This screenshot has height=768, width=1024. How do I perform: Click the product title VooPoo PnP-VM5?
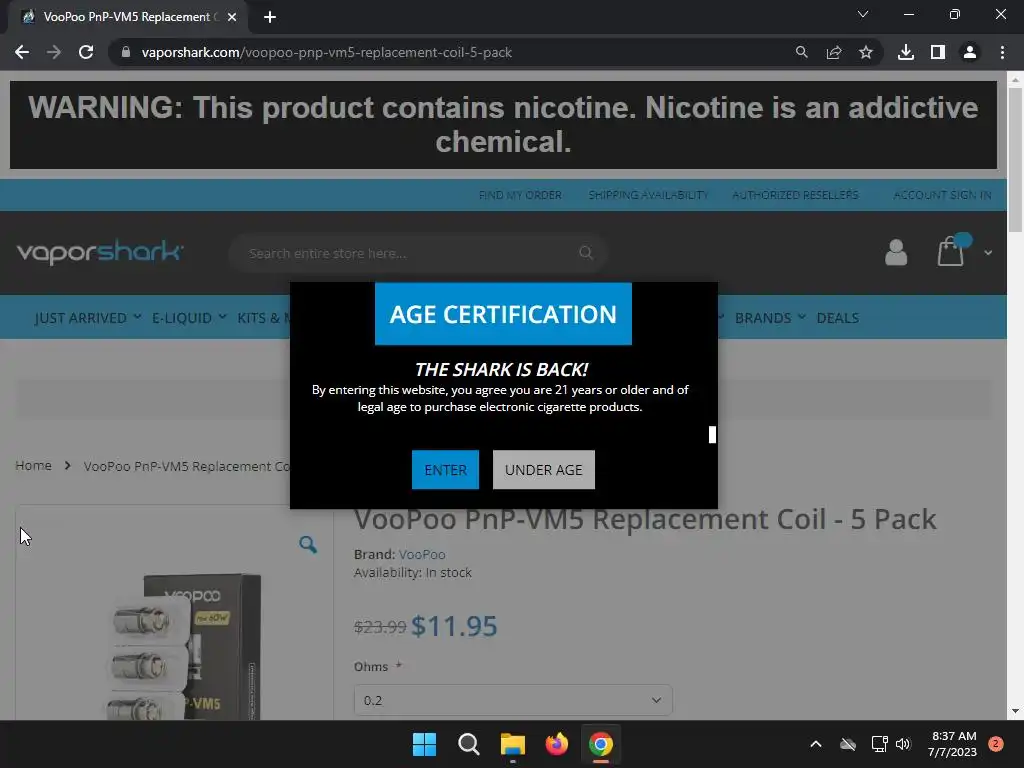pyautogui.click(x=645, y=519)
